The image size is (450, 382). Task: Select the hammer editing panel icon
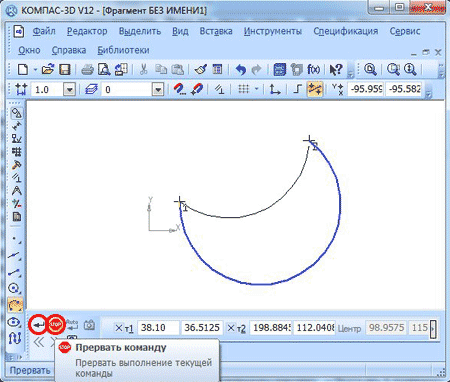click(16, 165)
